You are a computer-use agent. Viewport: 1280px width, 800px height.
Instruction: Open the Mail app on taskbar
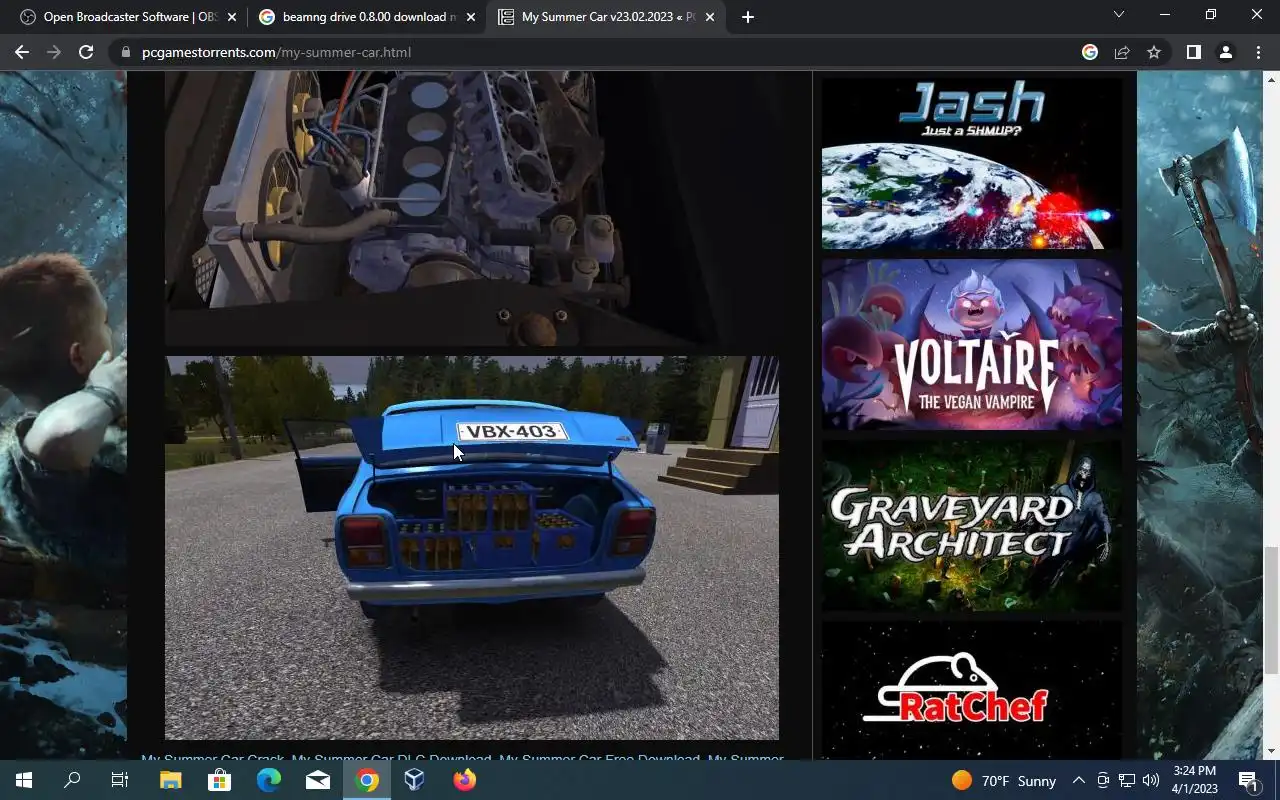318,780
